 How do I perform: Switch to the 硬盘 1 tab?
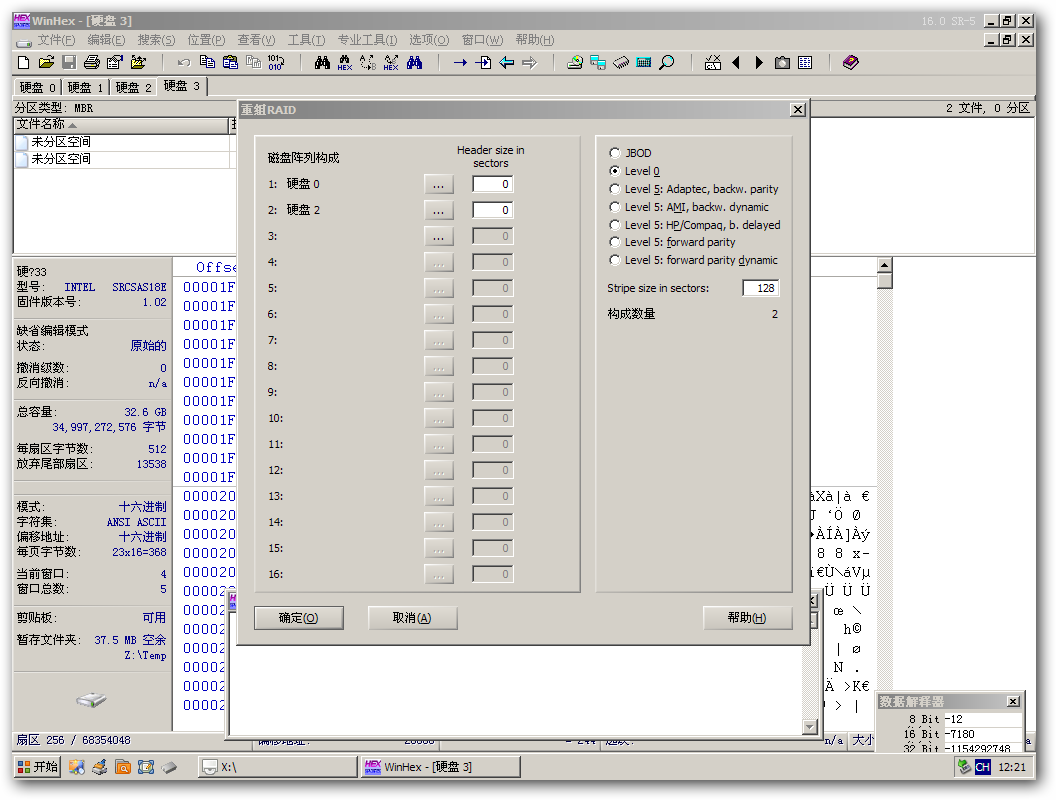[x=85, y=87]
